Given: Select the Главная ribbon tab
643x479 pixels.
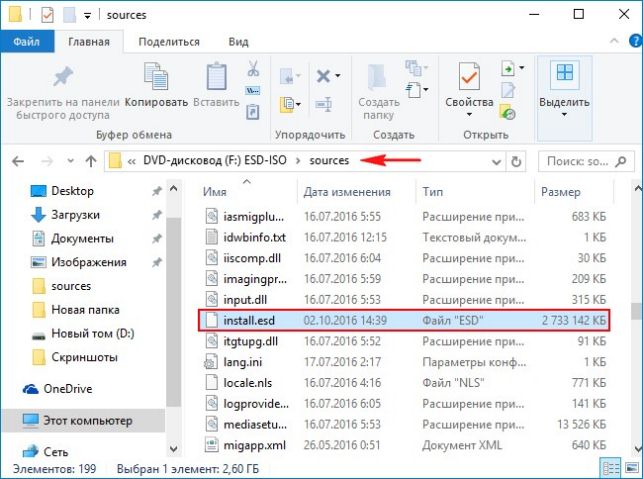Looking at the screenshot, I should point(89,42).
